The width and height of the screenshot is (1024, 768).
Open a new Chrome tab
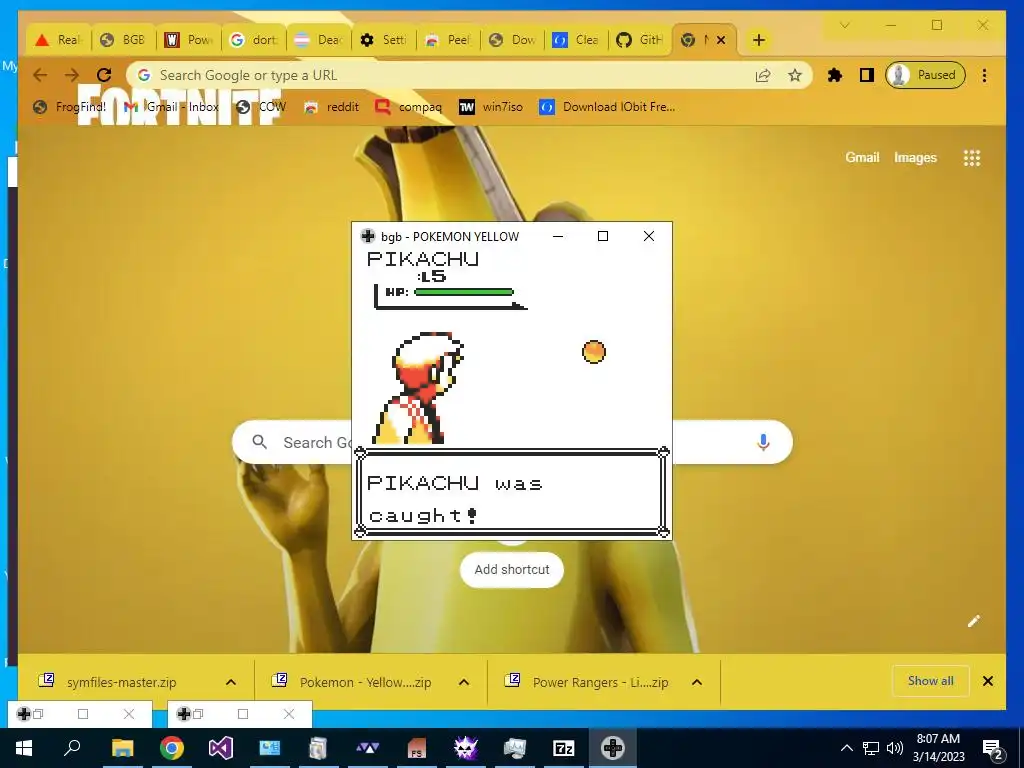[x=758, y=40]
